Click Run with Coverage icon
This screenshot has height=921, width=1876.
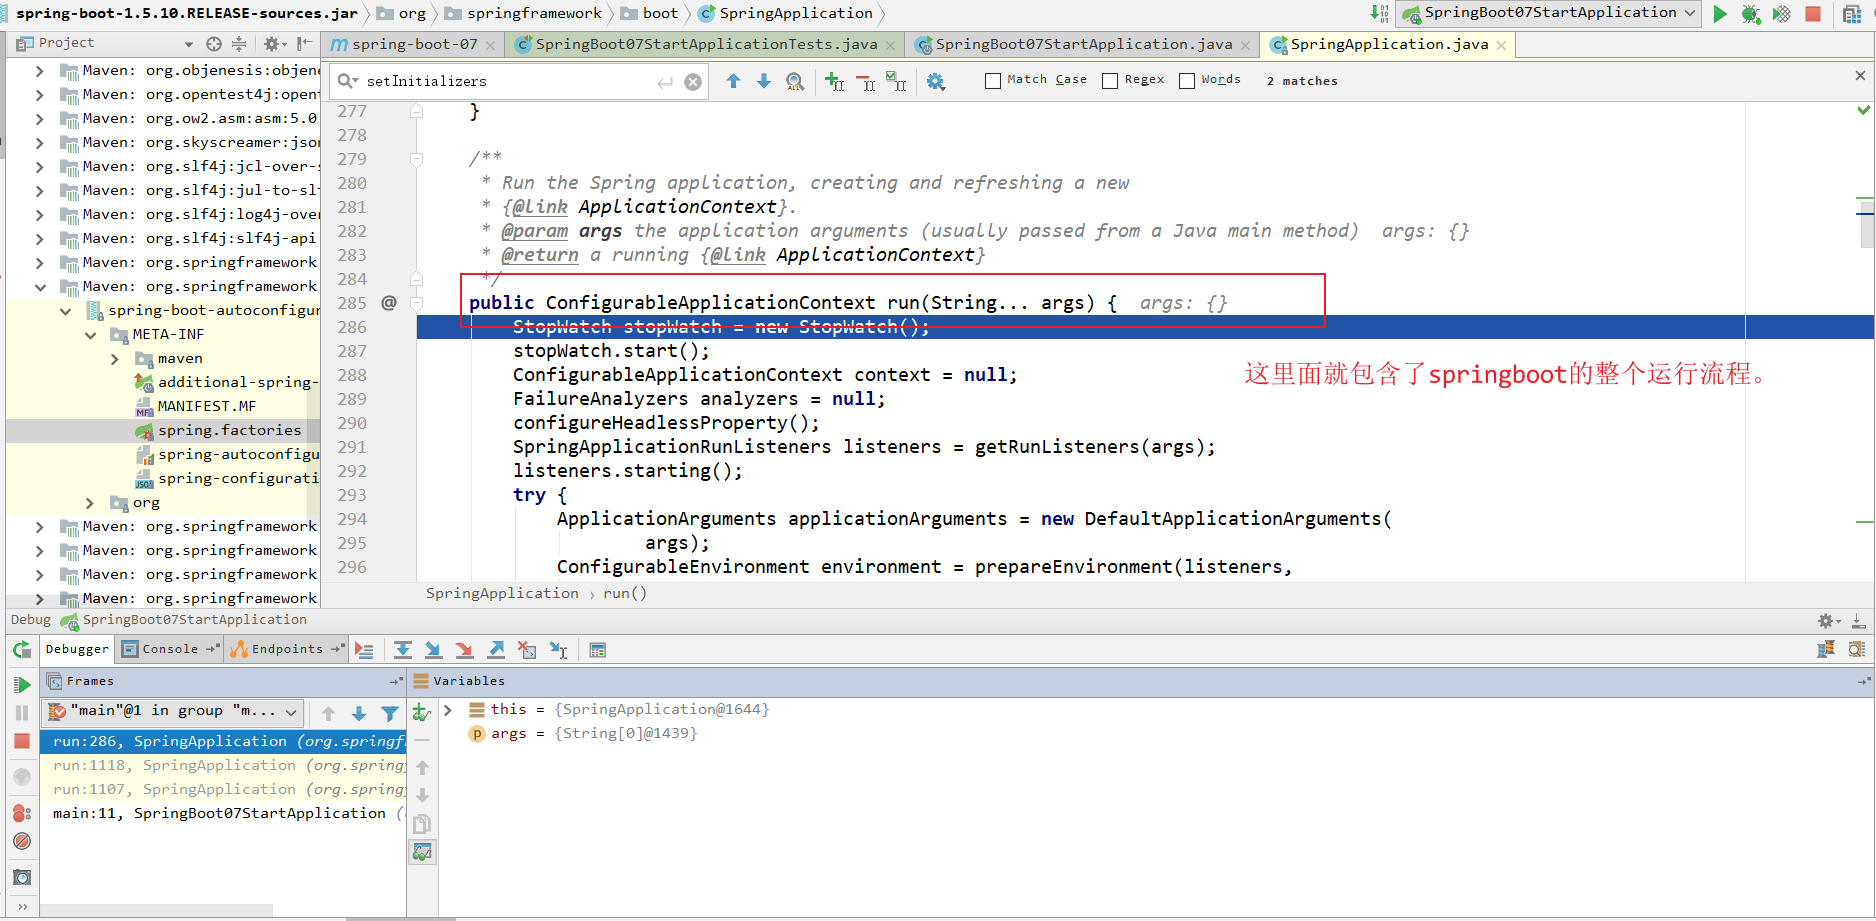click(x=1782, y=14)
